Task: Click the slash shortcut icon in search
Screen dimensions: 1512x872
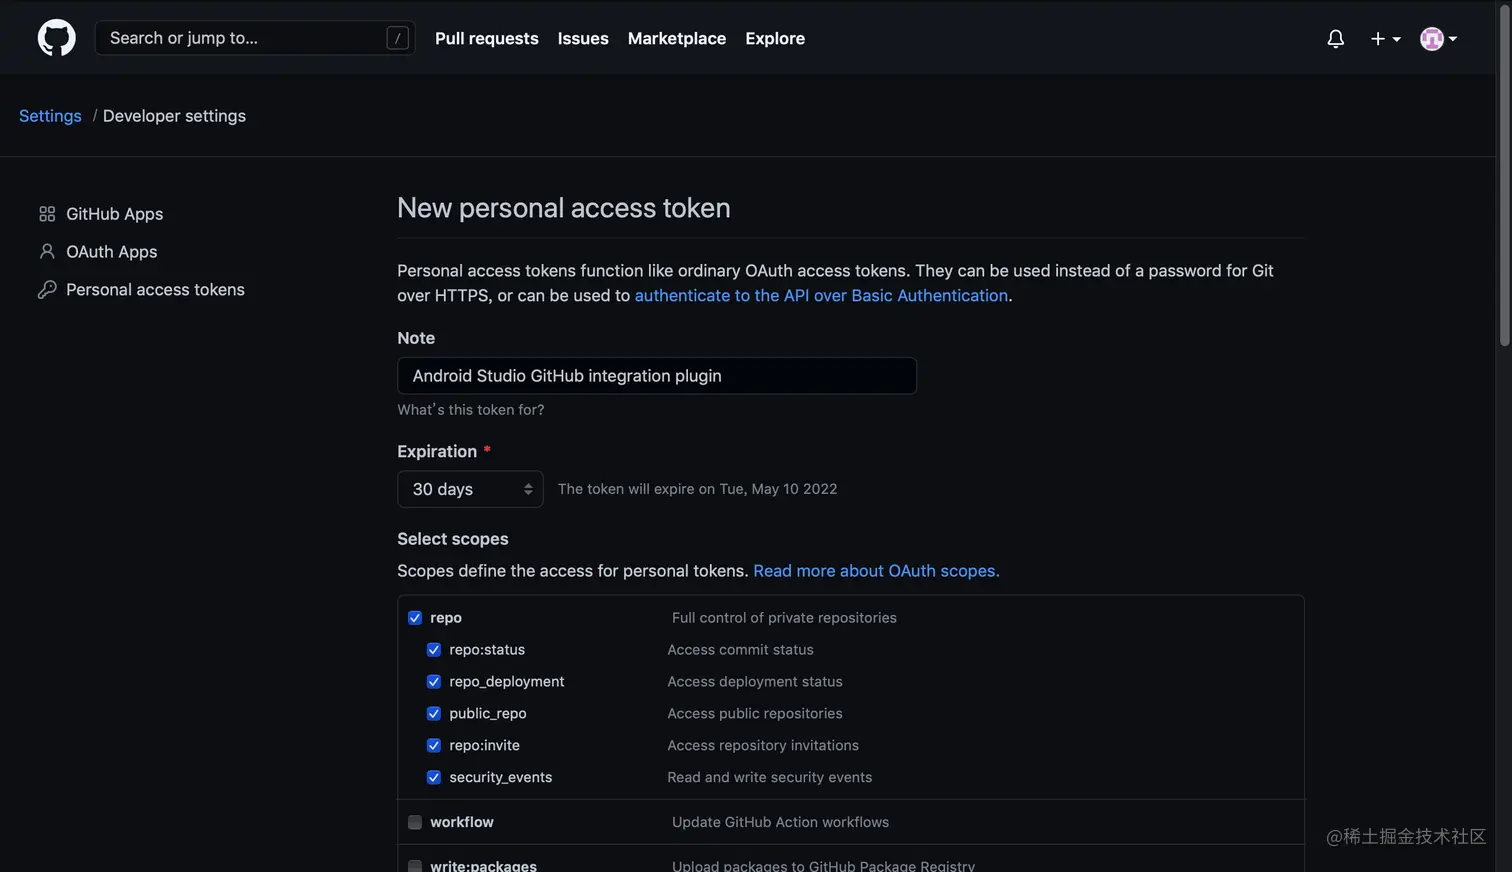Action: coord(397,38)
